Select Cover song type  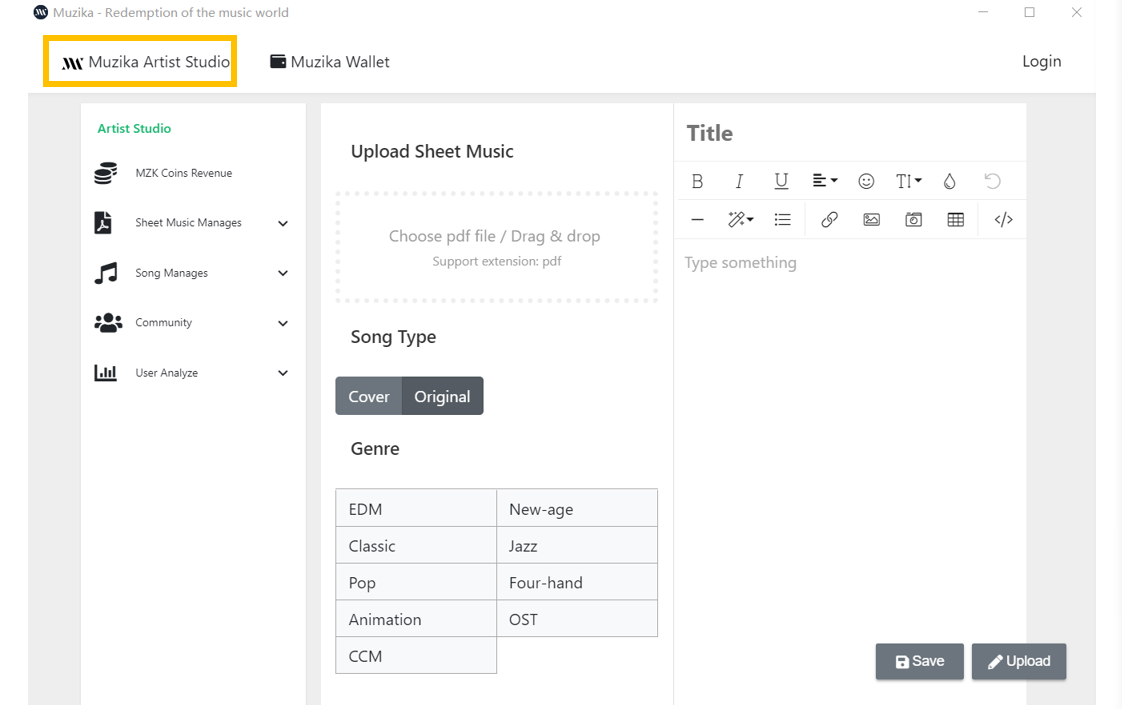(x=368, y=396)
